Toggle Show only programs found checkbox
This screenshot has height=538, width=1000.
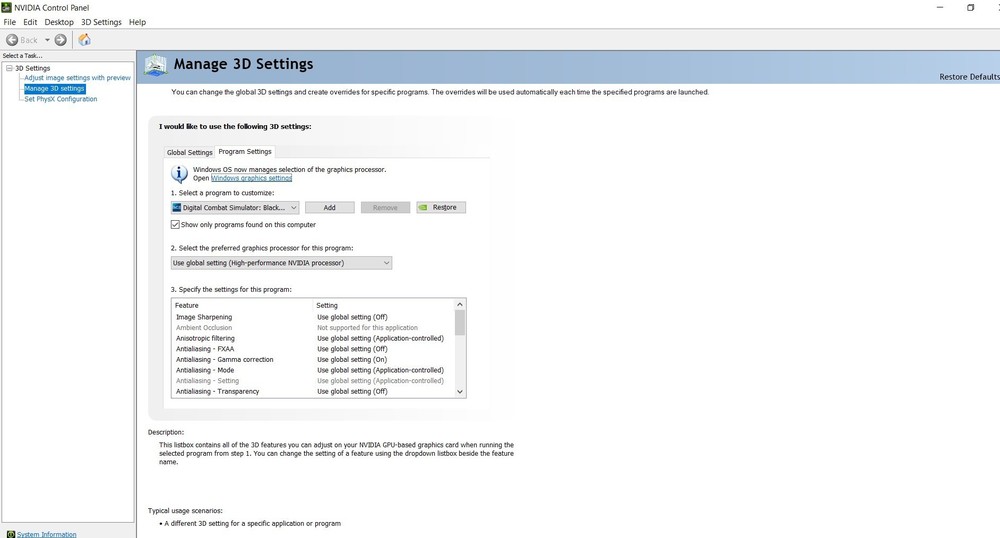click(x=175, y=224)
